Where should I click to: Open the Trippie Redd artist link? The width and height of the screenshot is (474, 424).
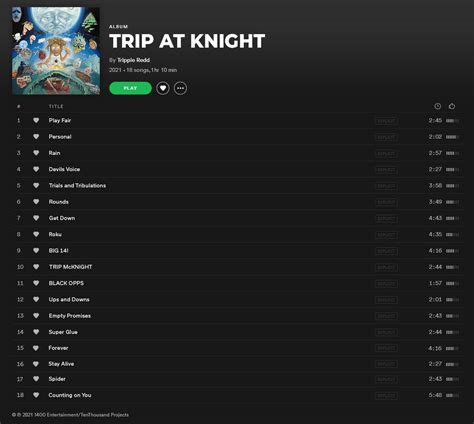[x=133, y=60]
